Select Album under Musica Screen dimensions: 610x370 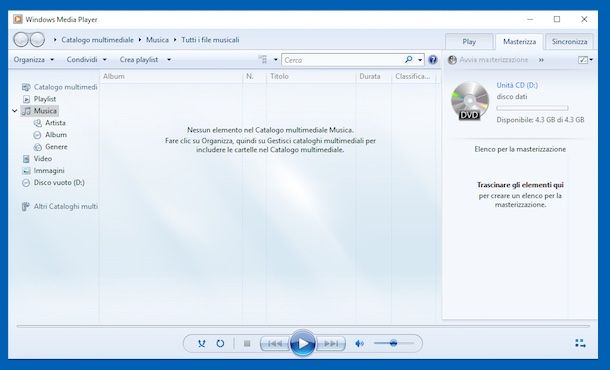pyautogui.click(x=51, y=135)
